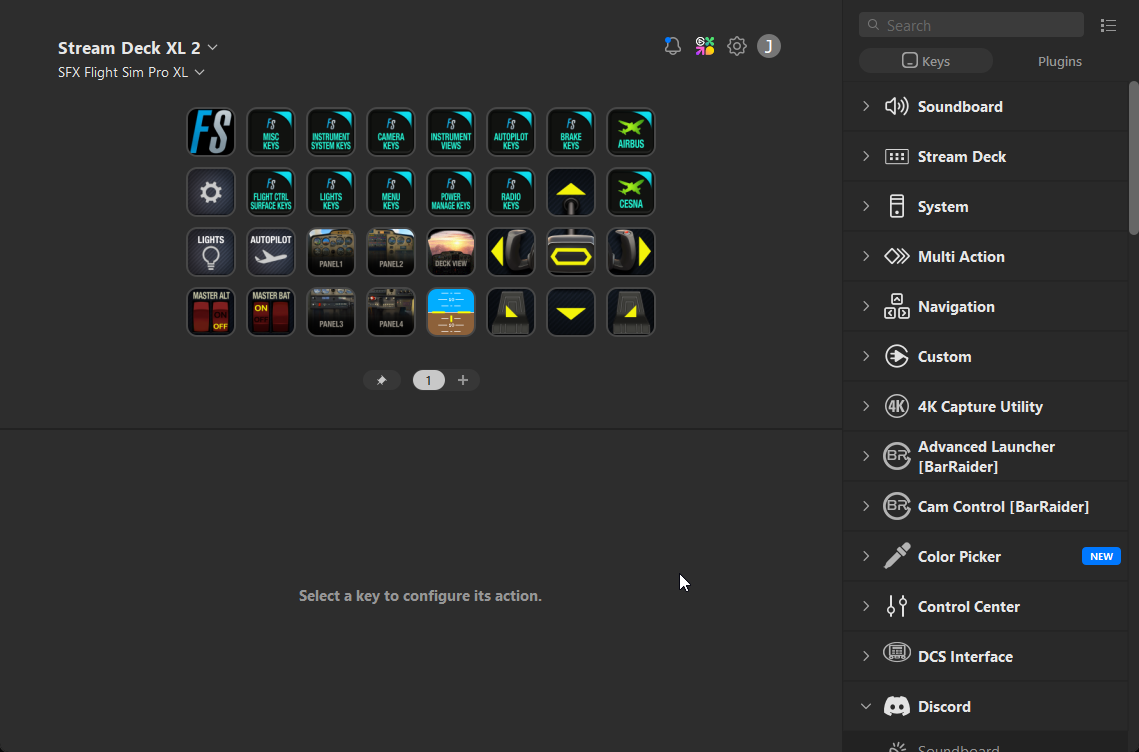Toggle the Master Alt switch key
The width and height of the screenshot is (1139, 752).
click(211, 312)
